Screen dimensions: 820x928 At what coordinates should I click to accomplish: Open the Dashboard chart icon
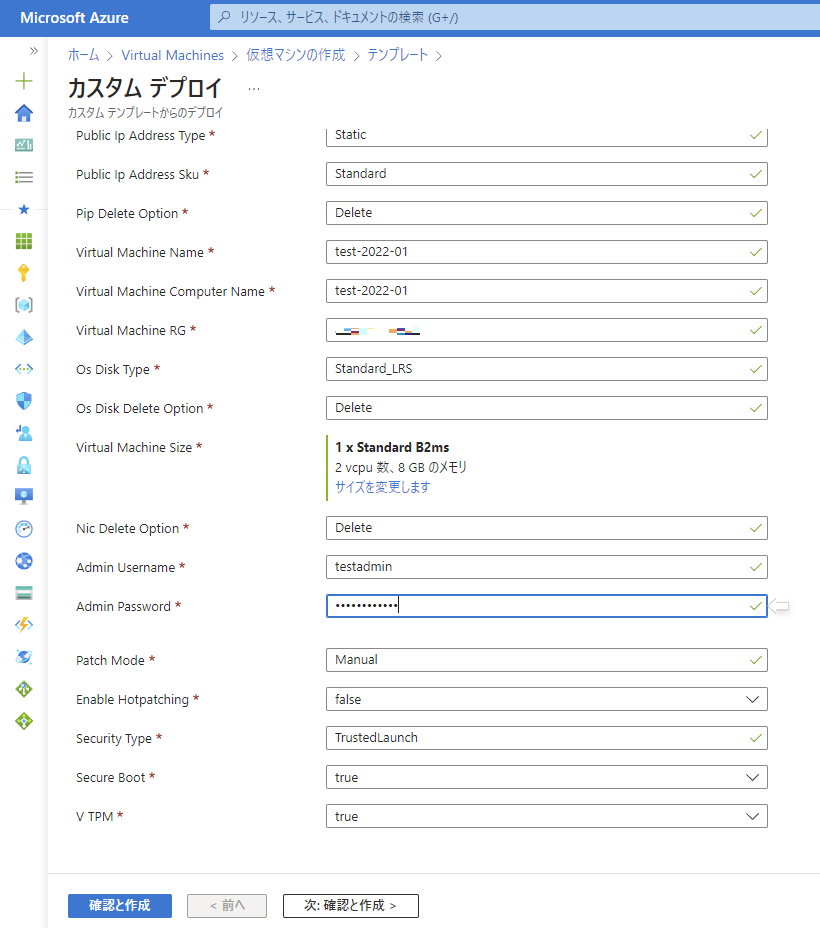pyautogui.click(x=24, y=145)
